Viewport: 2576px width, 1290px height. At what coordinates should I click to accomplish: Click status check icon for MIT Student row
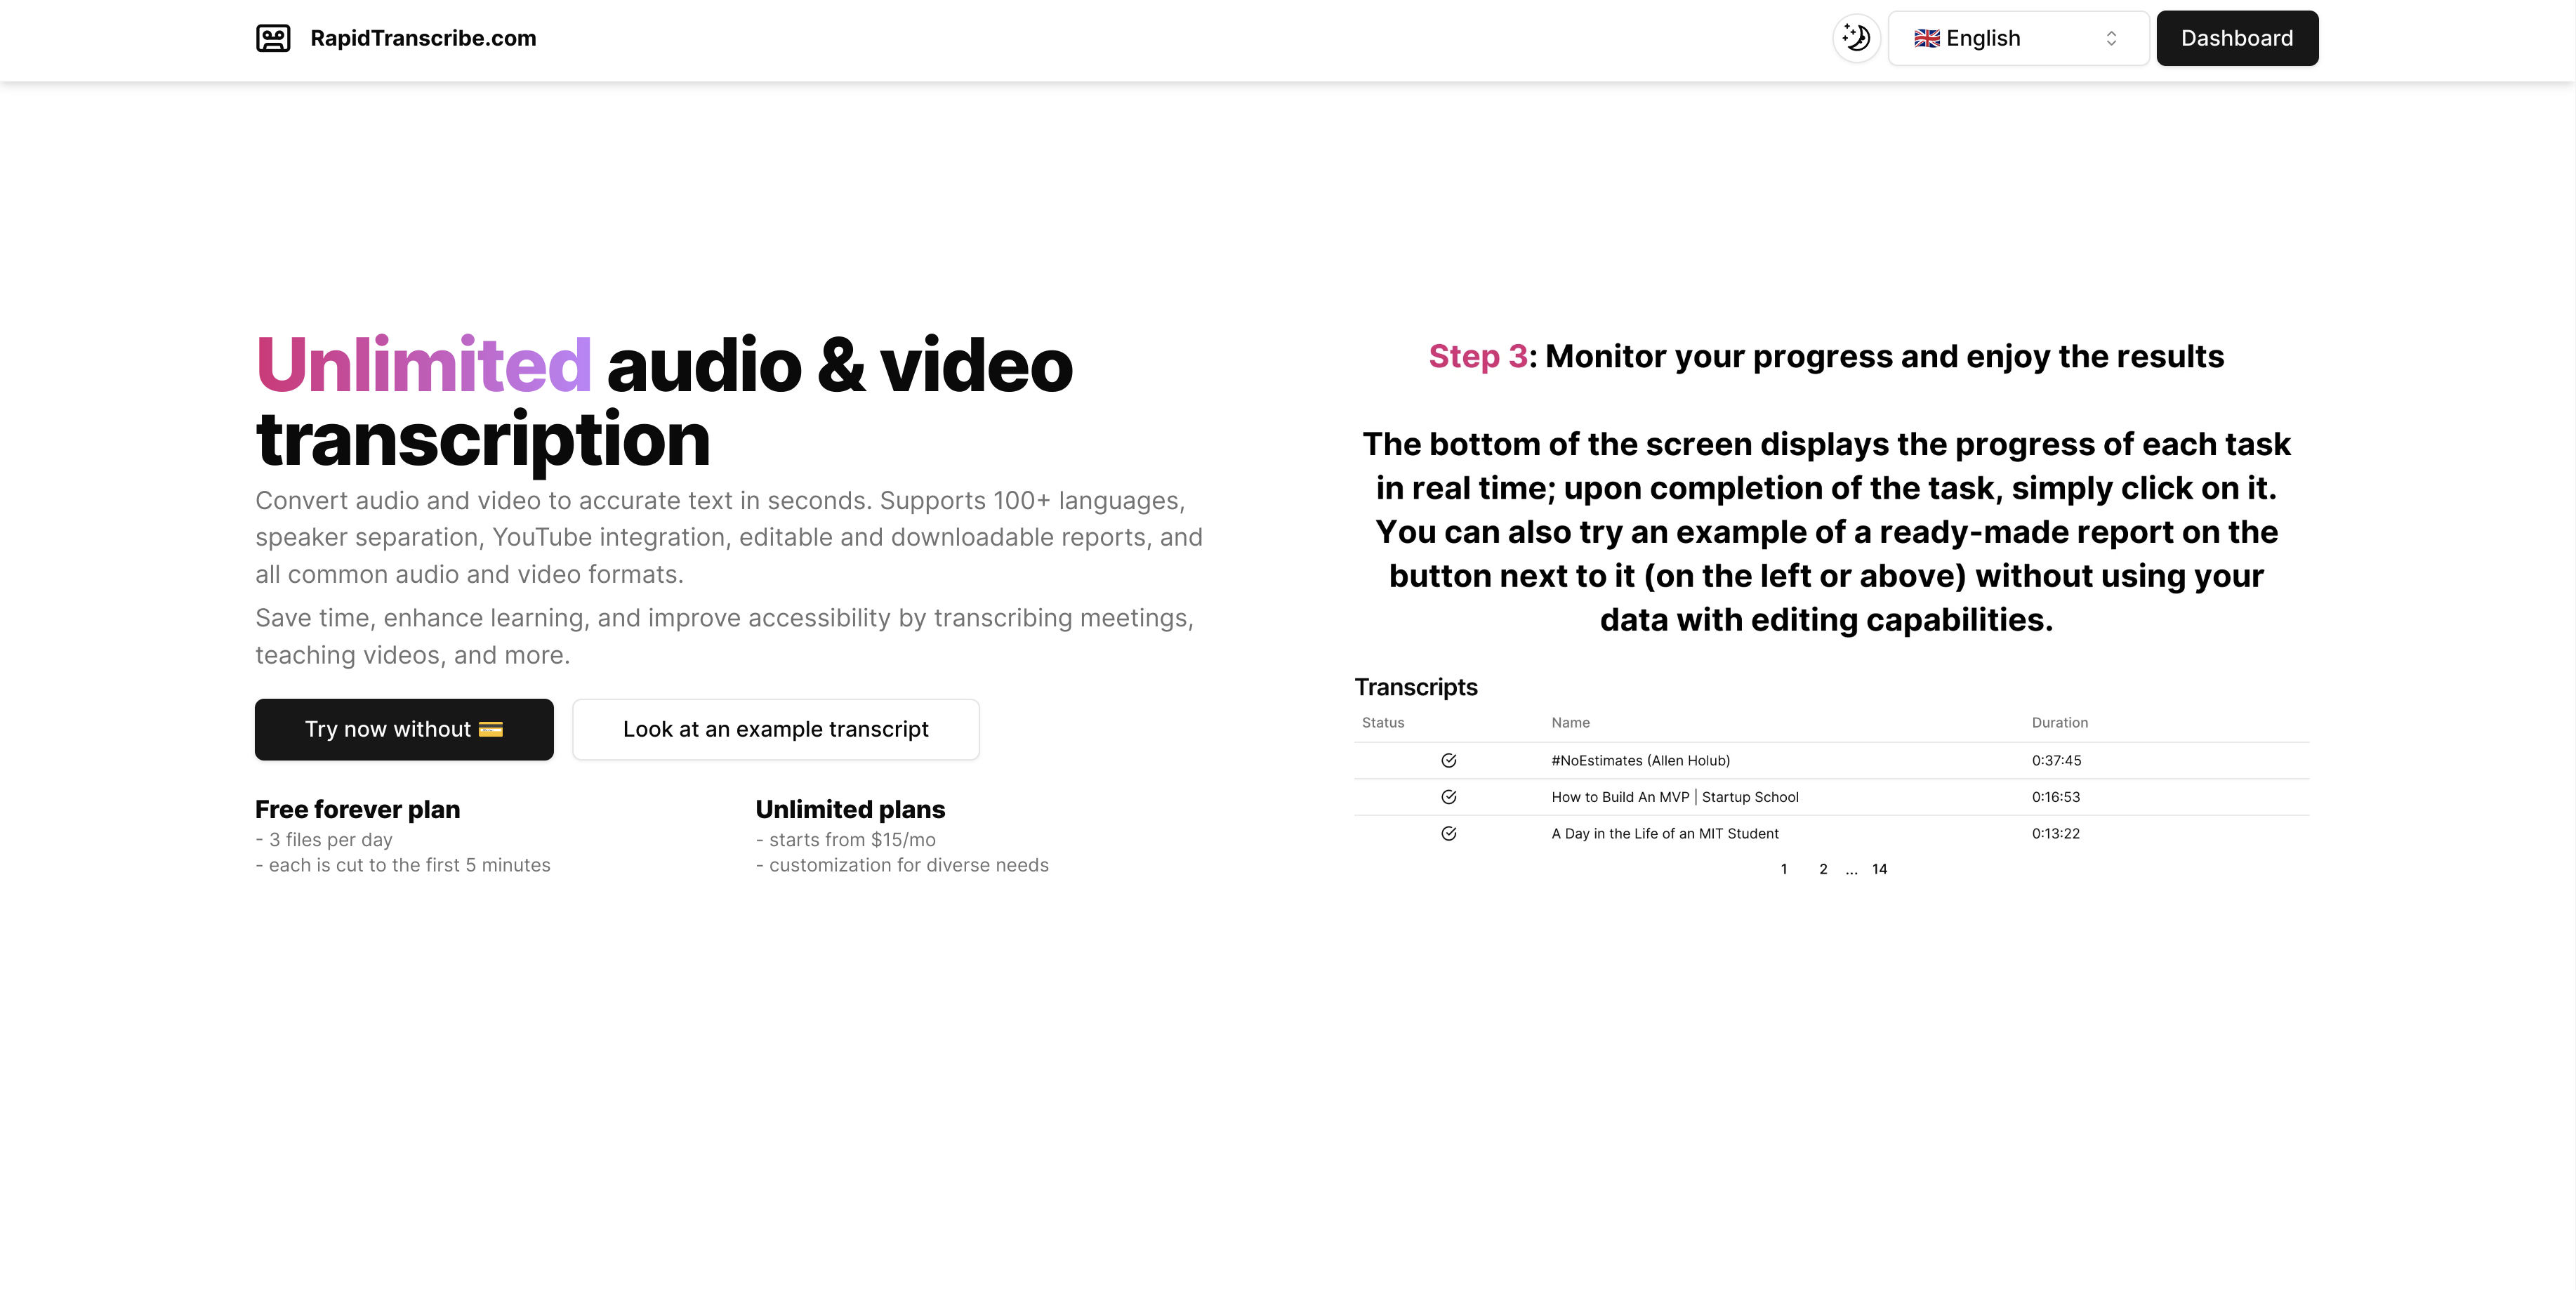(x=1448, y=833)
